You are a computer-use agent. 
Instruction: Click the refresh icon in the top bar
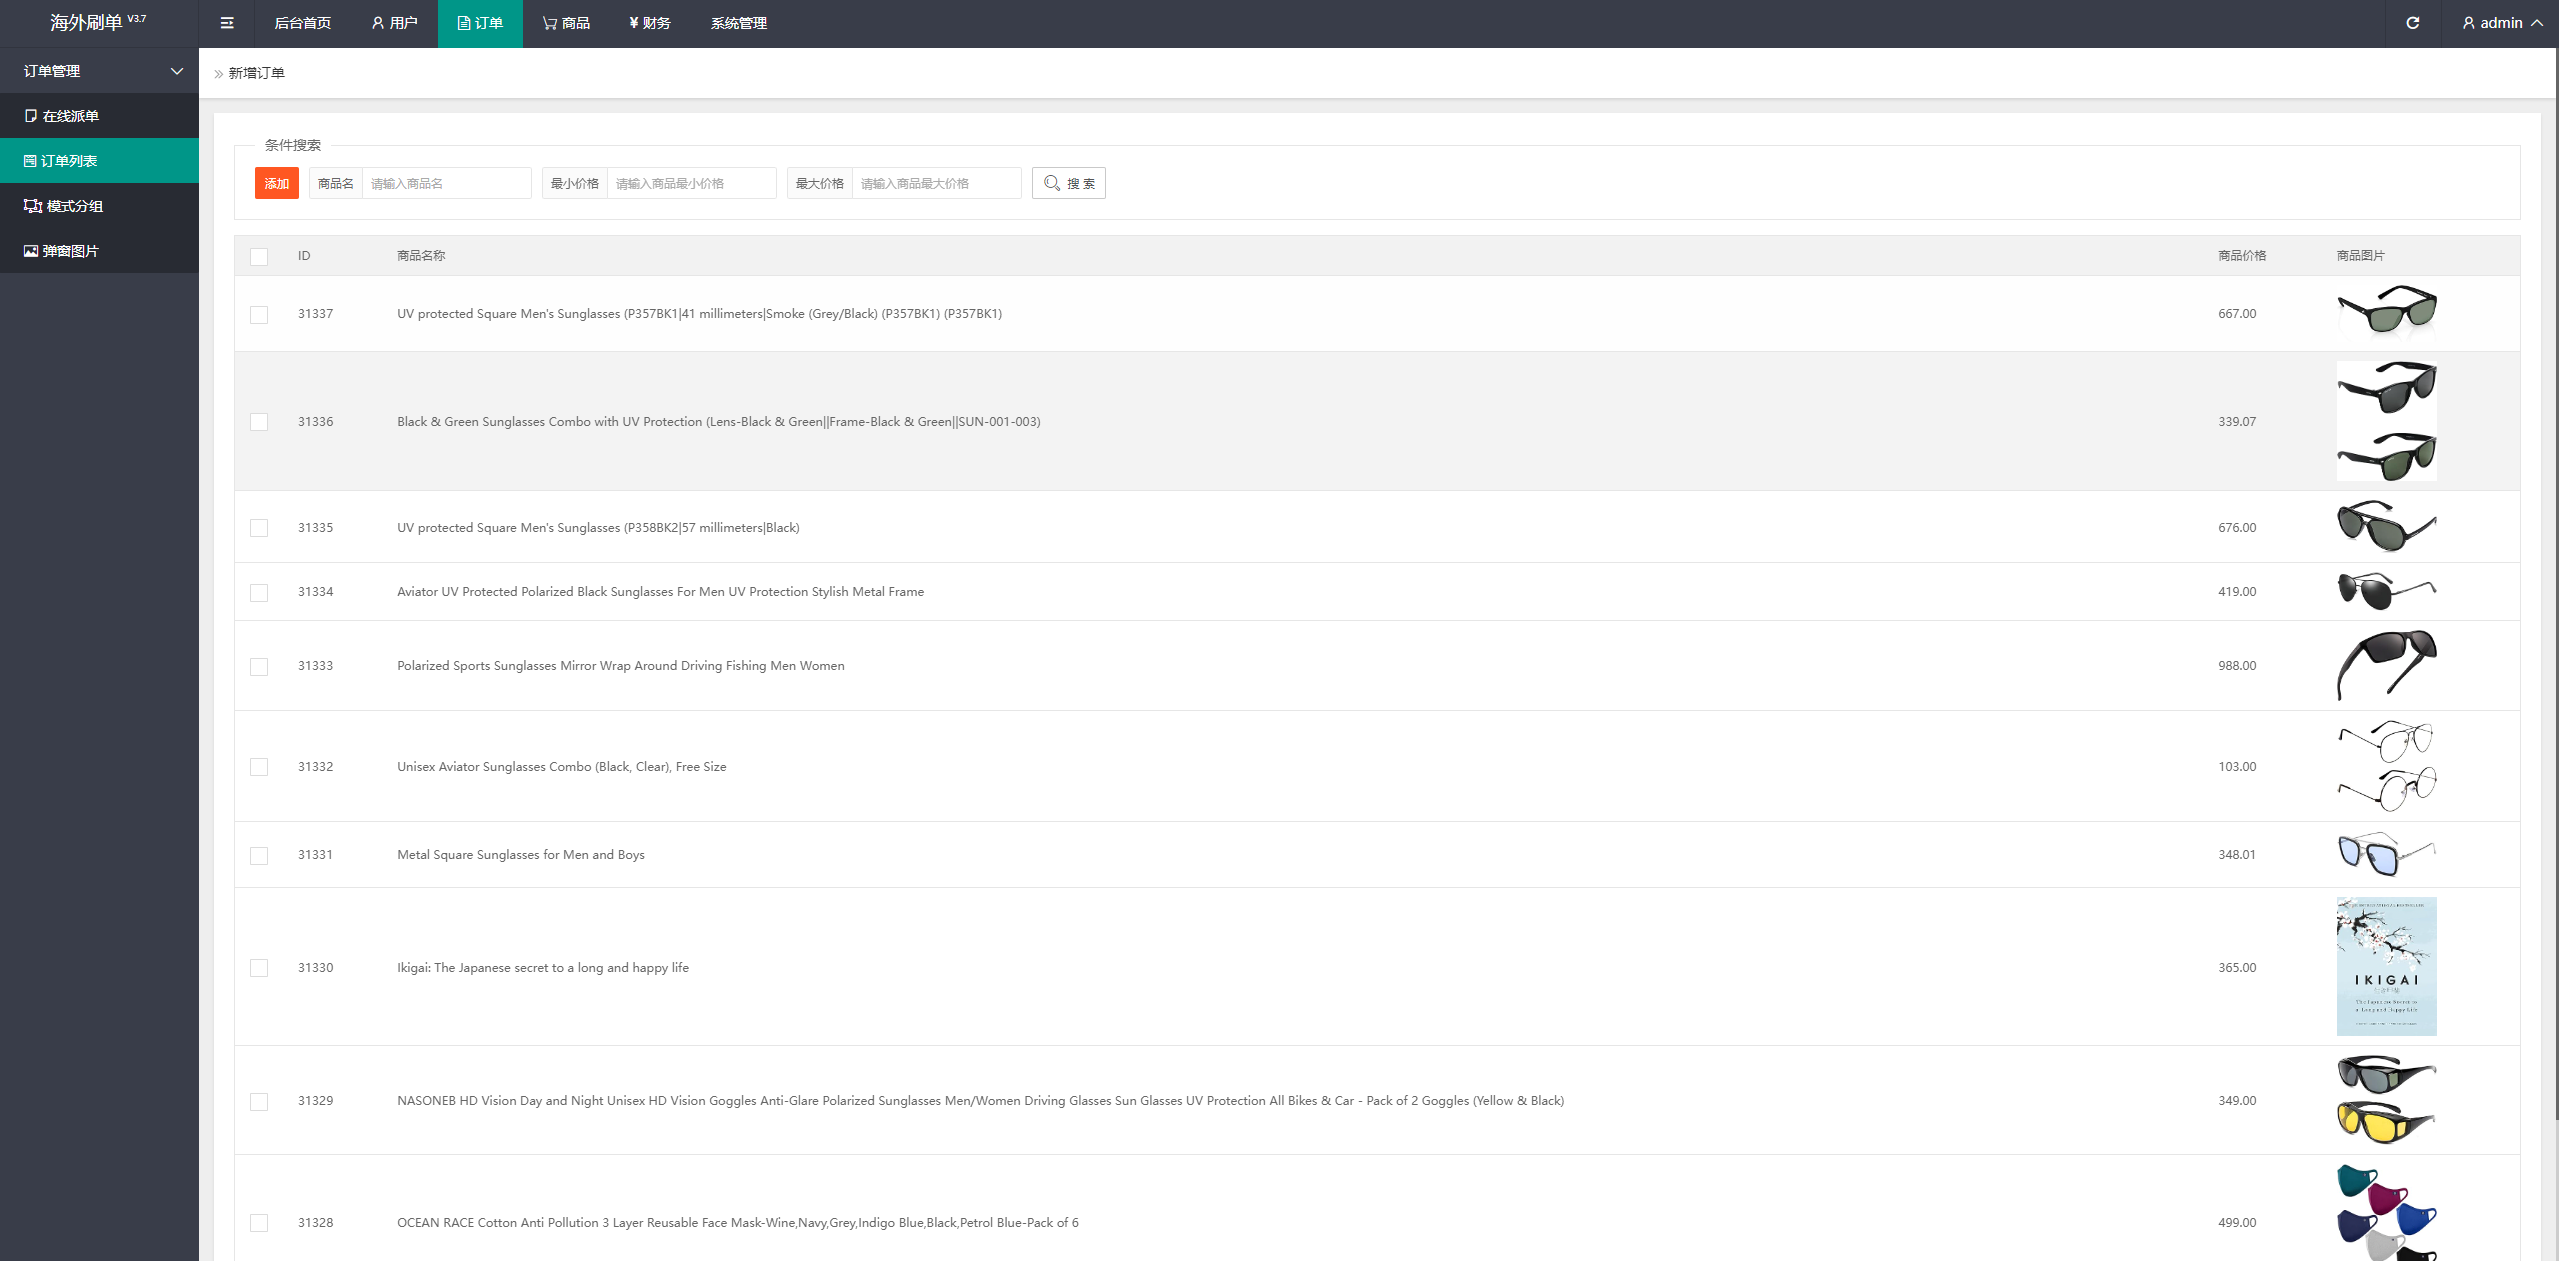[2412, 23]
